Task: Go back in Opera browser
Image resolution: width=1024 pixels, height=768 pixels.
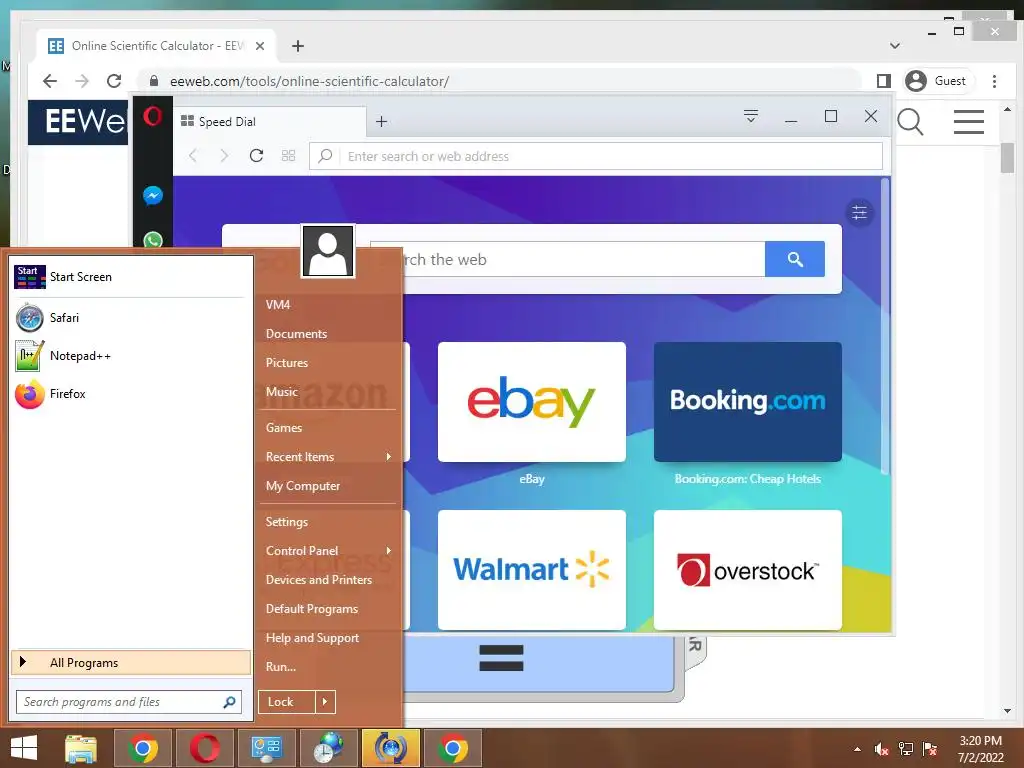Action: (193, 155)
